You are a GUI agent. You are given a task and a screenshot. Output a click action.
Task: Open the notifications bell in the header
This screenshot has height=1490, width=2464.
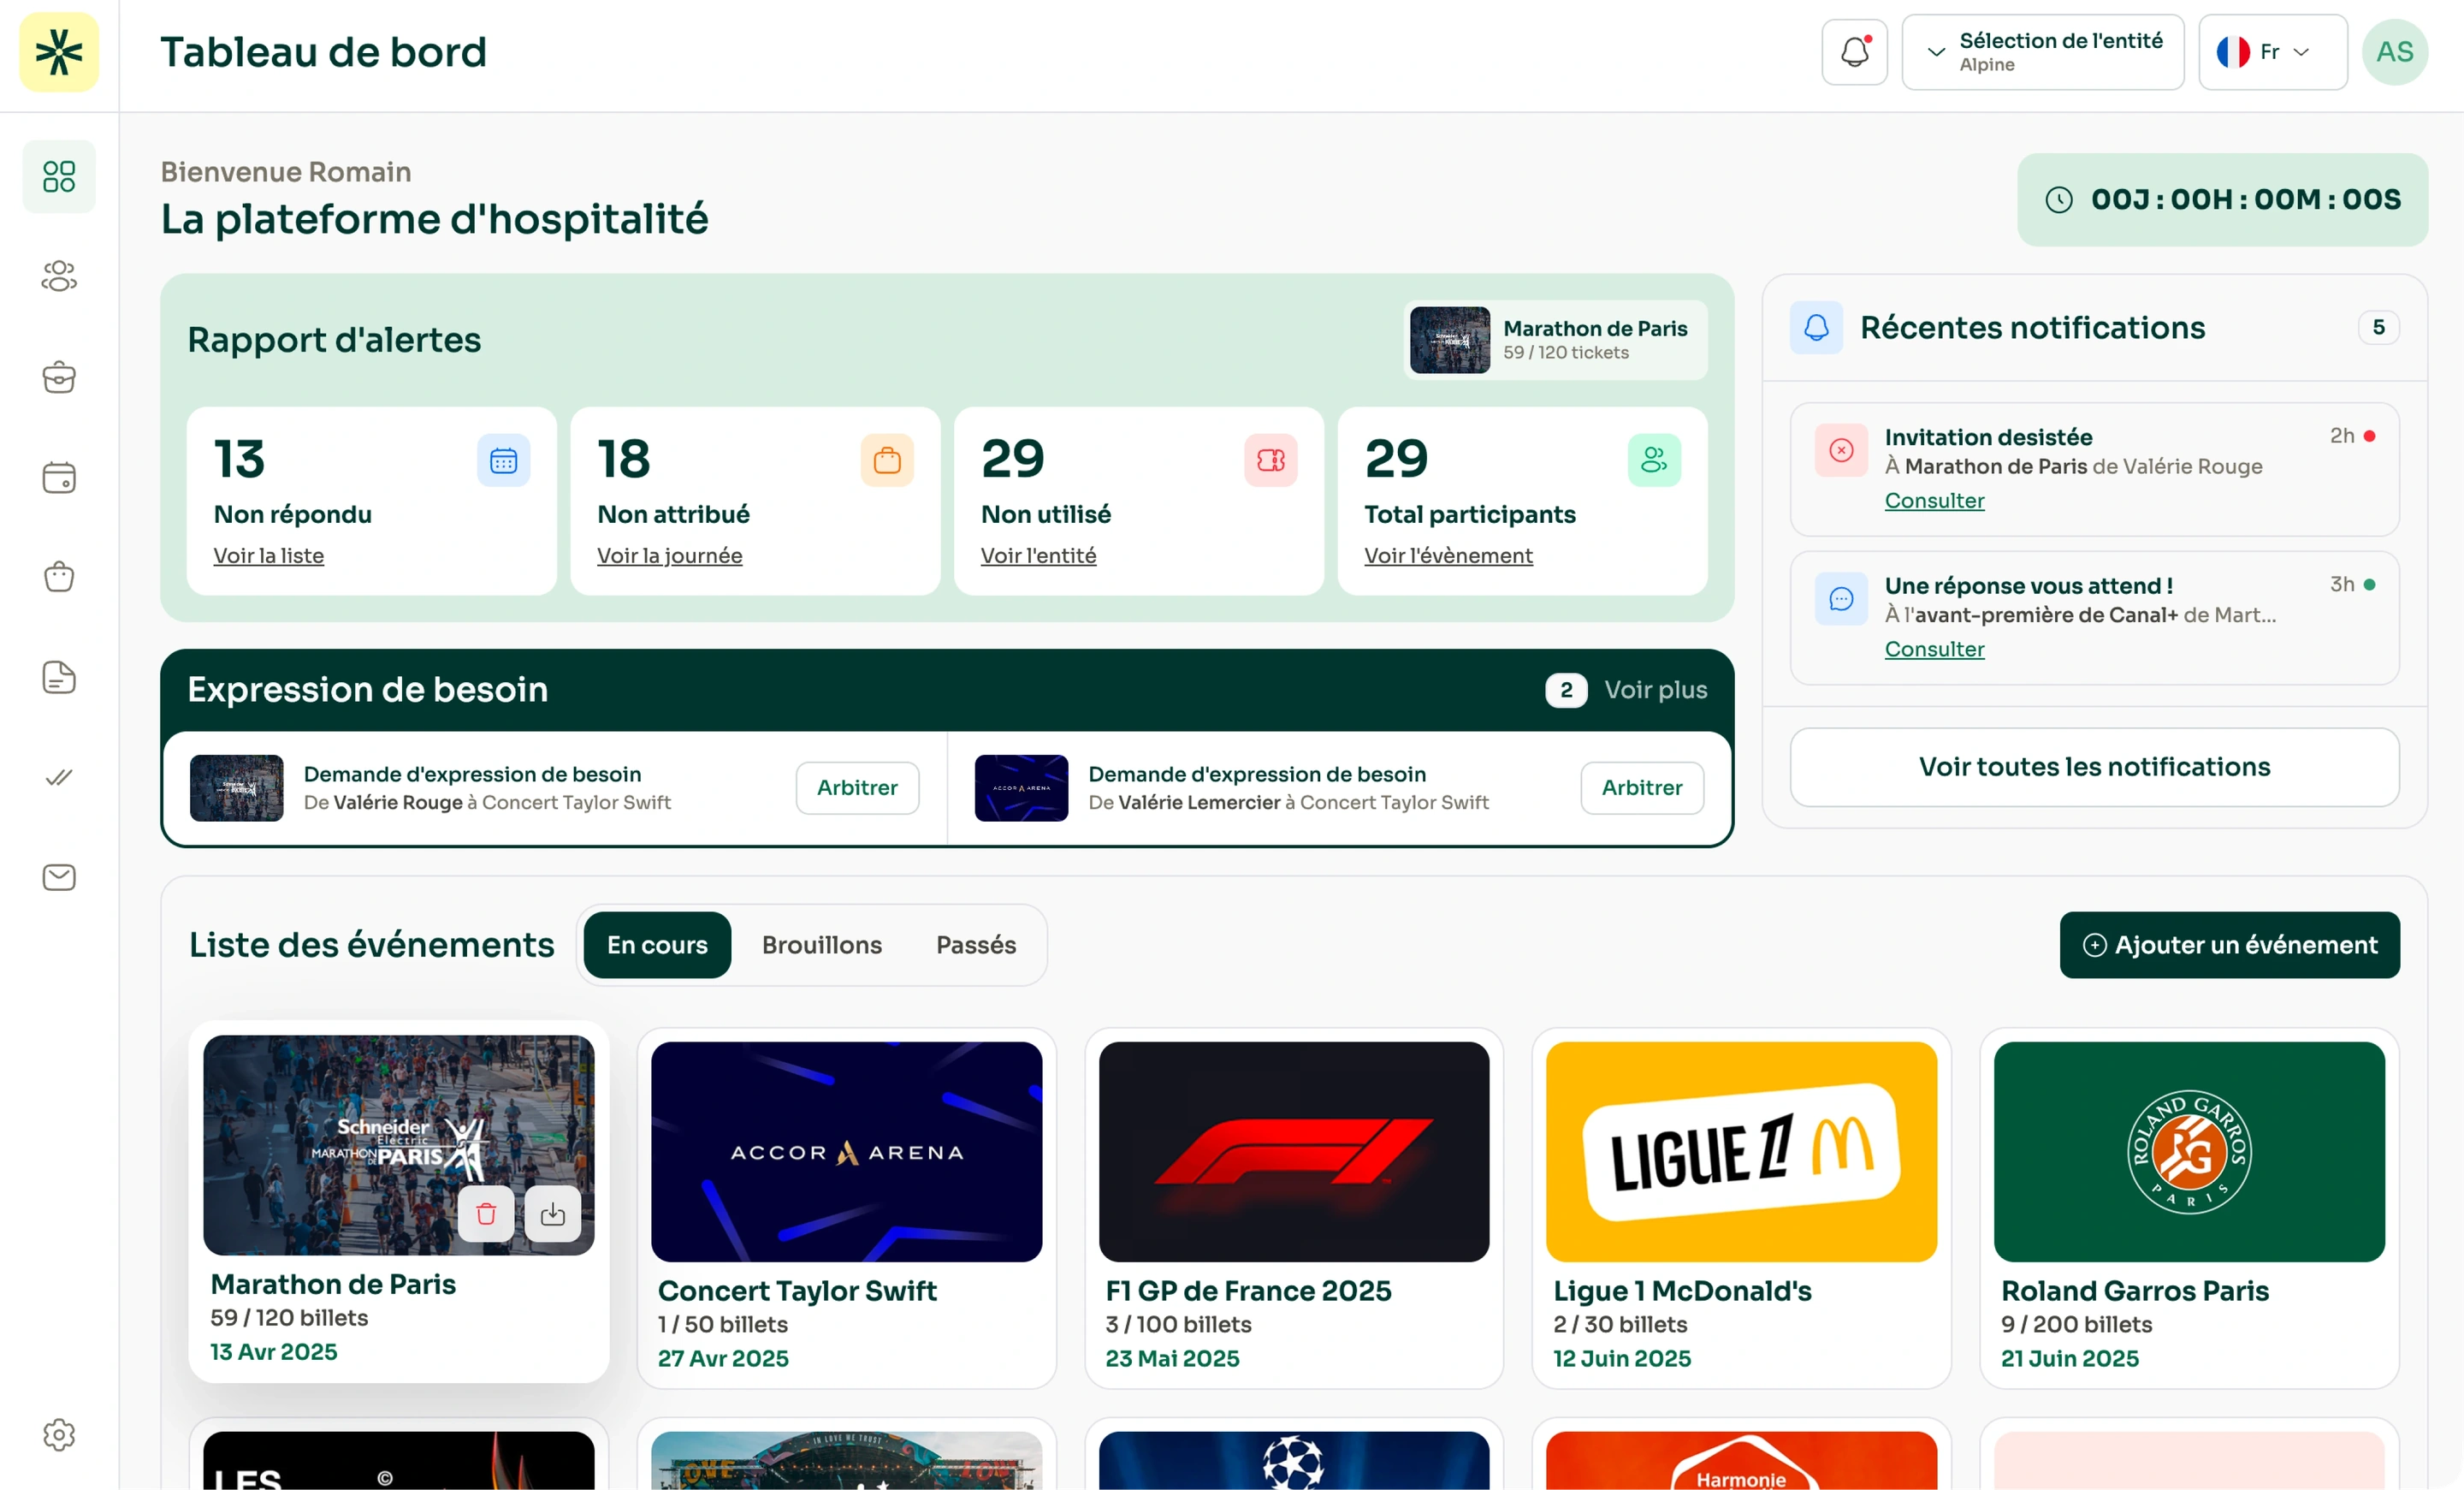(1854, 52)
